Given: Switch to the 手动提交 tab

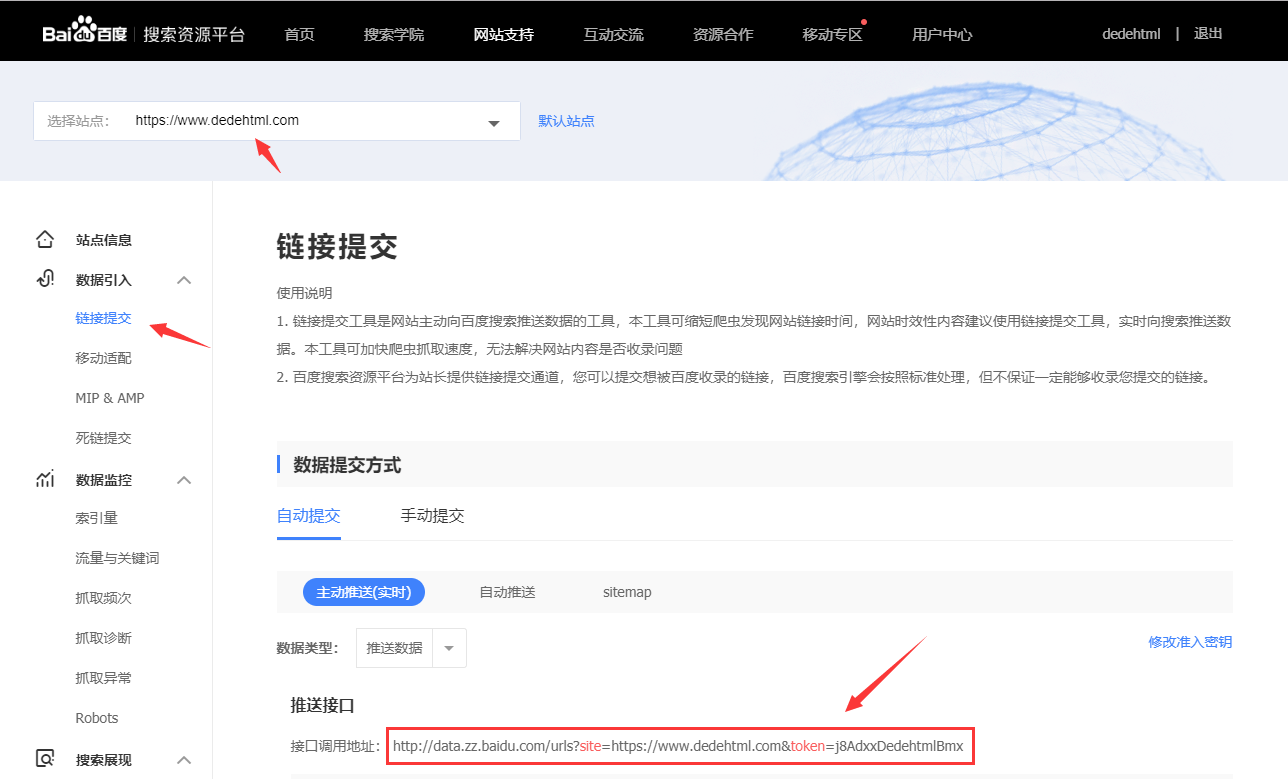Looking at the screenshot, I should pos(432,516).
